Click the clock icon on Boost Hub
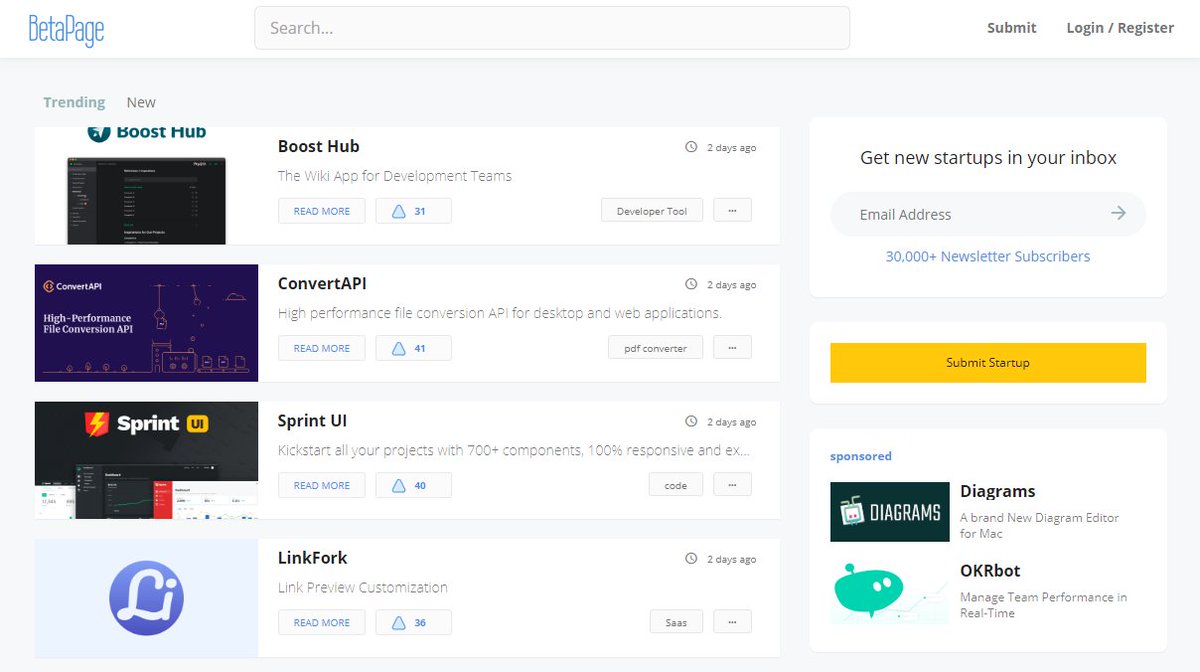The height and width of the screenshot is (672, 1200). [x=691, y=147]
